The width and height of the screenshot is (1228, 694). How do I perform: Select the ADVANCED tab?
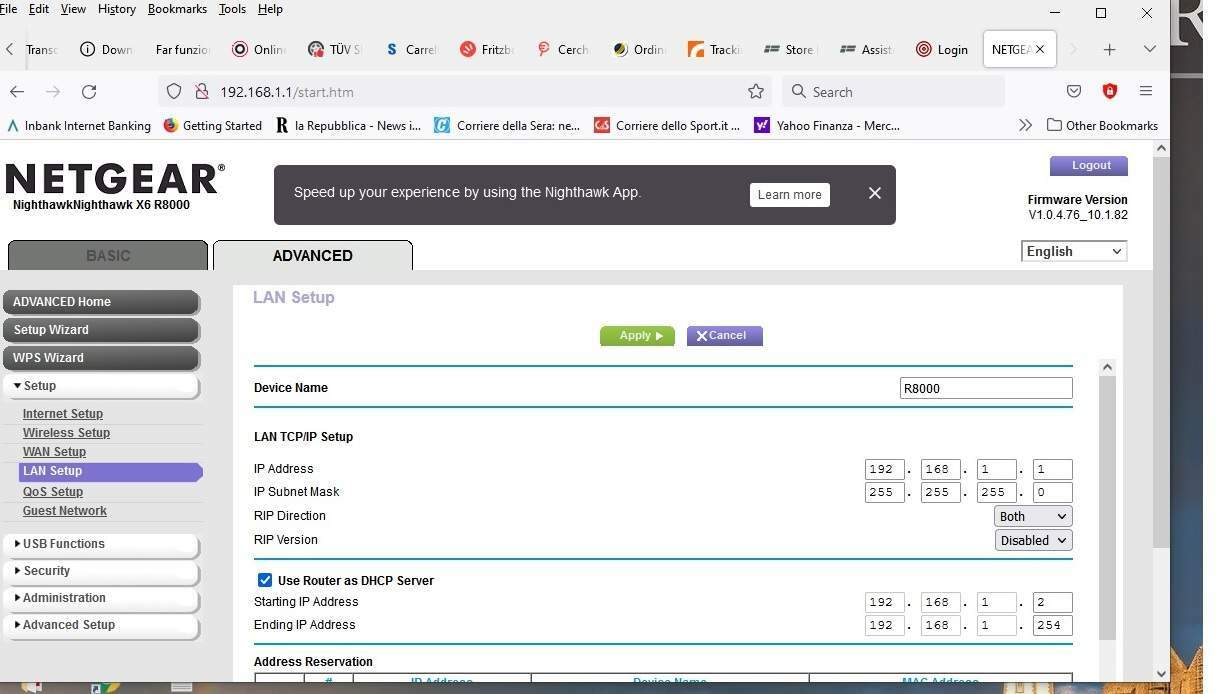(x=313, y=255)
